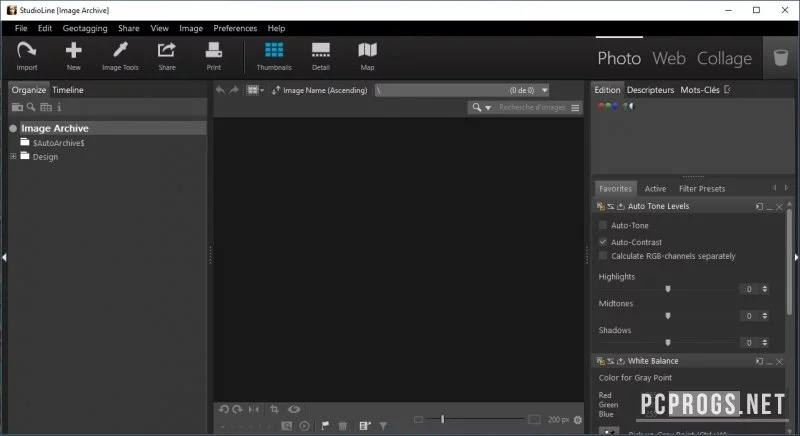800x436 pixels.
Task: Click the undo arrow above image area
Action: (x=220, y=90)
